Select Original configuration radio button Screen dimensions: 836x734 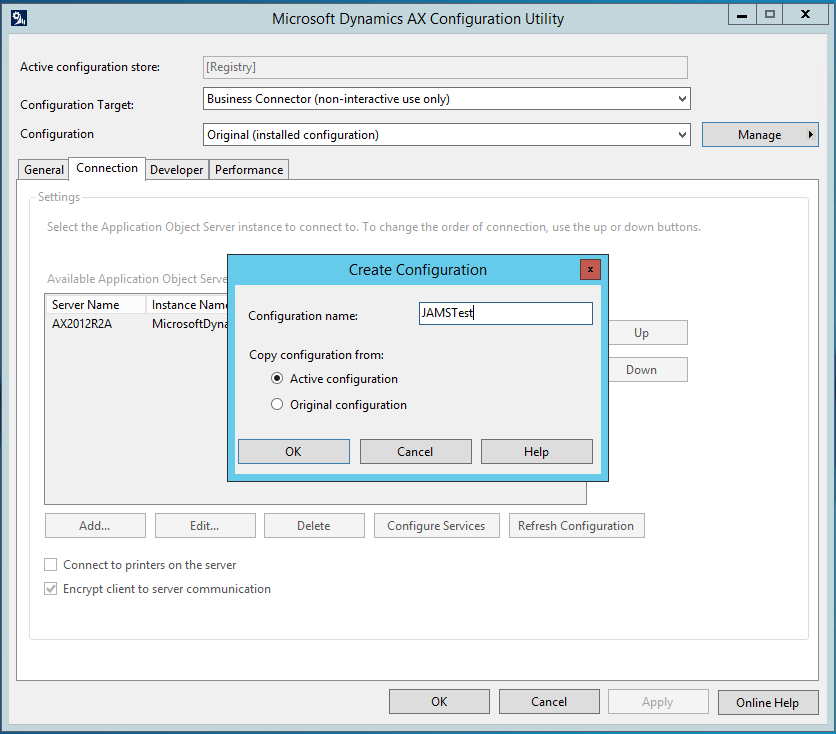click(x=277, y=405)
